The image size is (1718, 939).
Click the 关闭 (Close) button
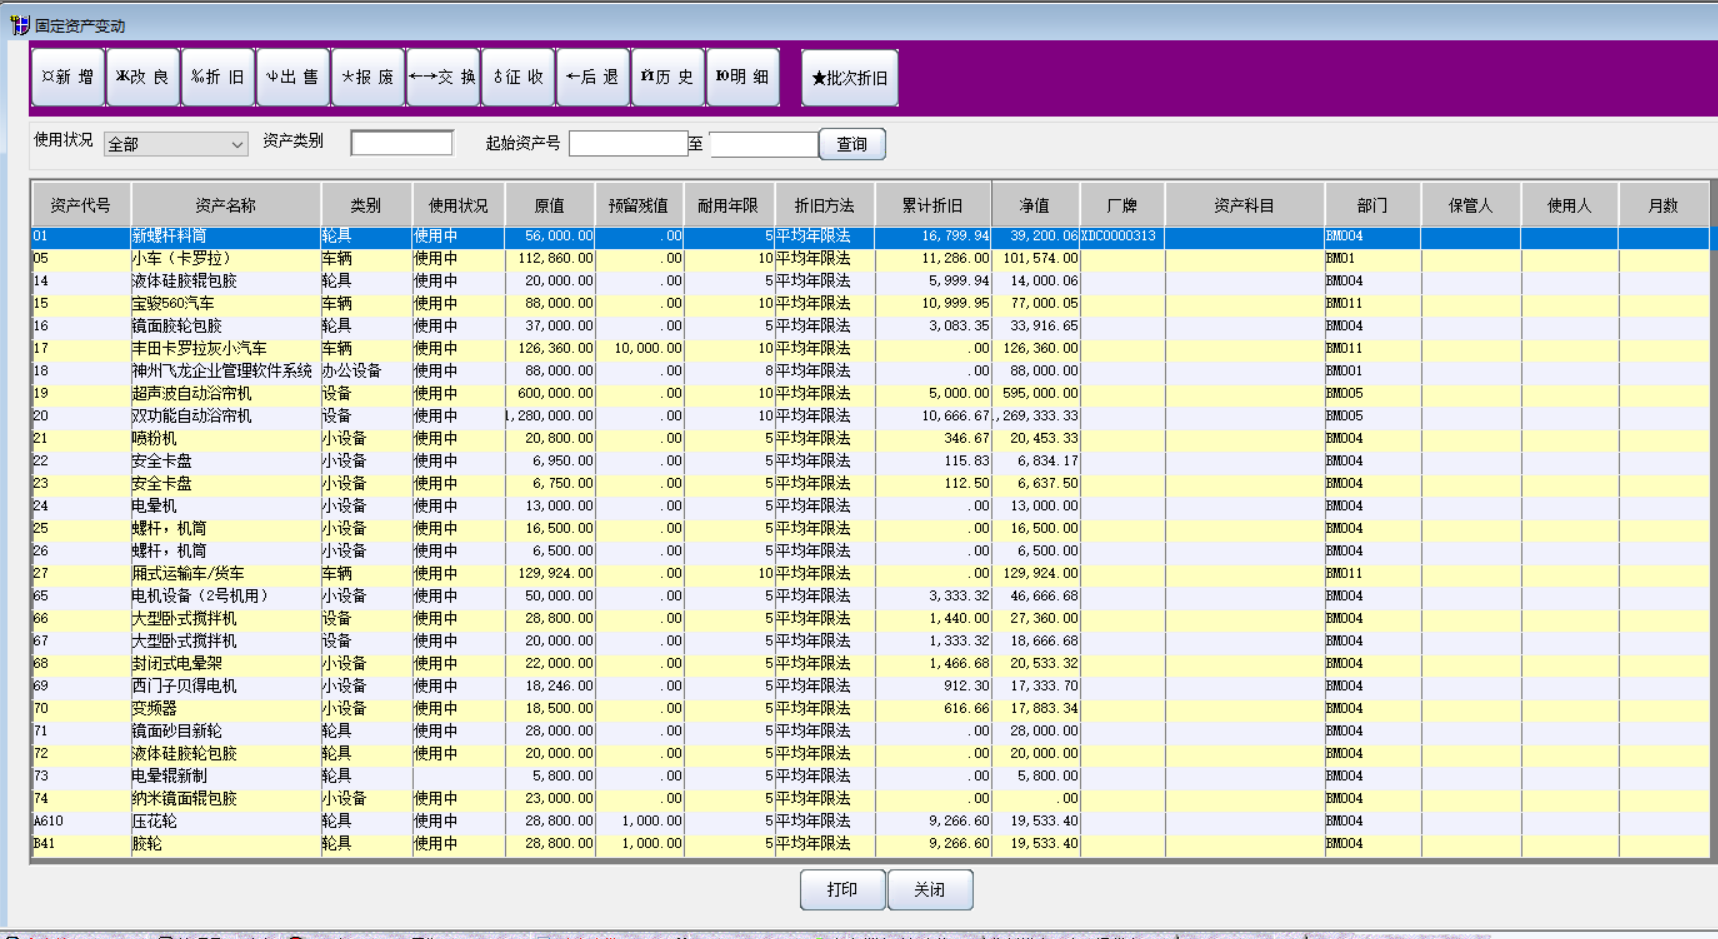tap(930, 890)
